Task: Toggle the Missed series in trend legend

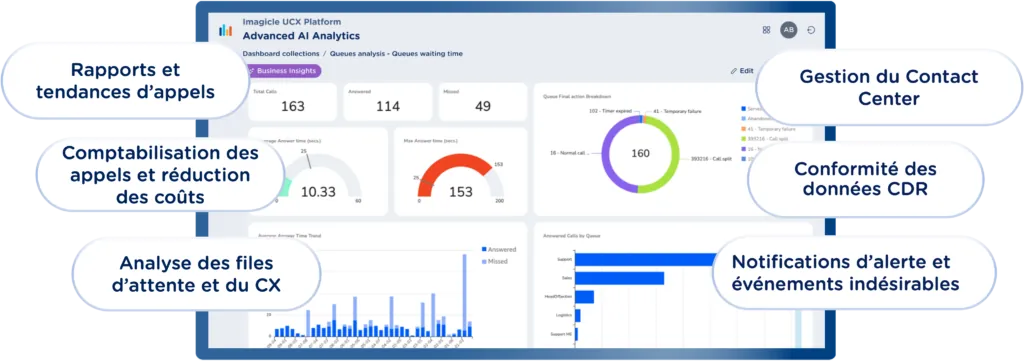Action: (x=494, y=261)
